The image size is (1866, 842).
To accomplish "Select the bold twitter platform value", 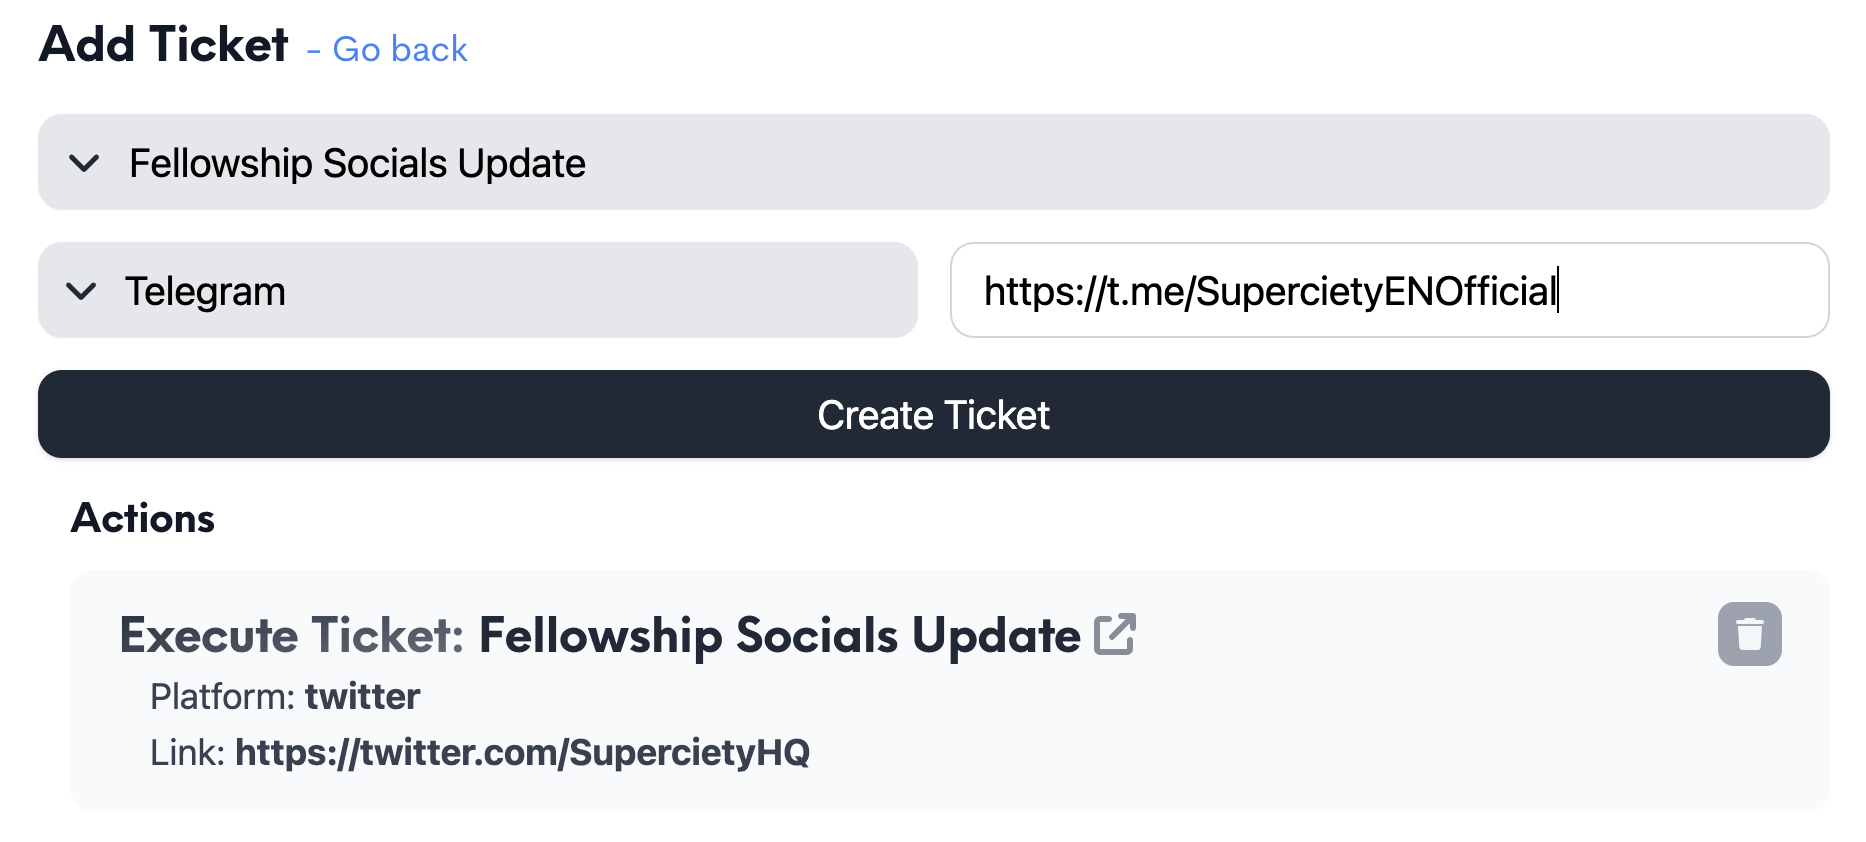I will click(x=362, y=696).
